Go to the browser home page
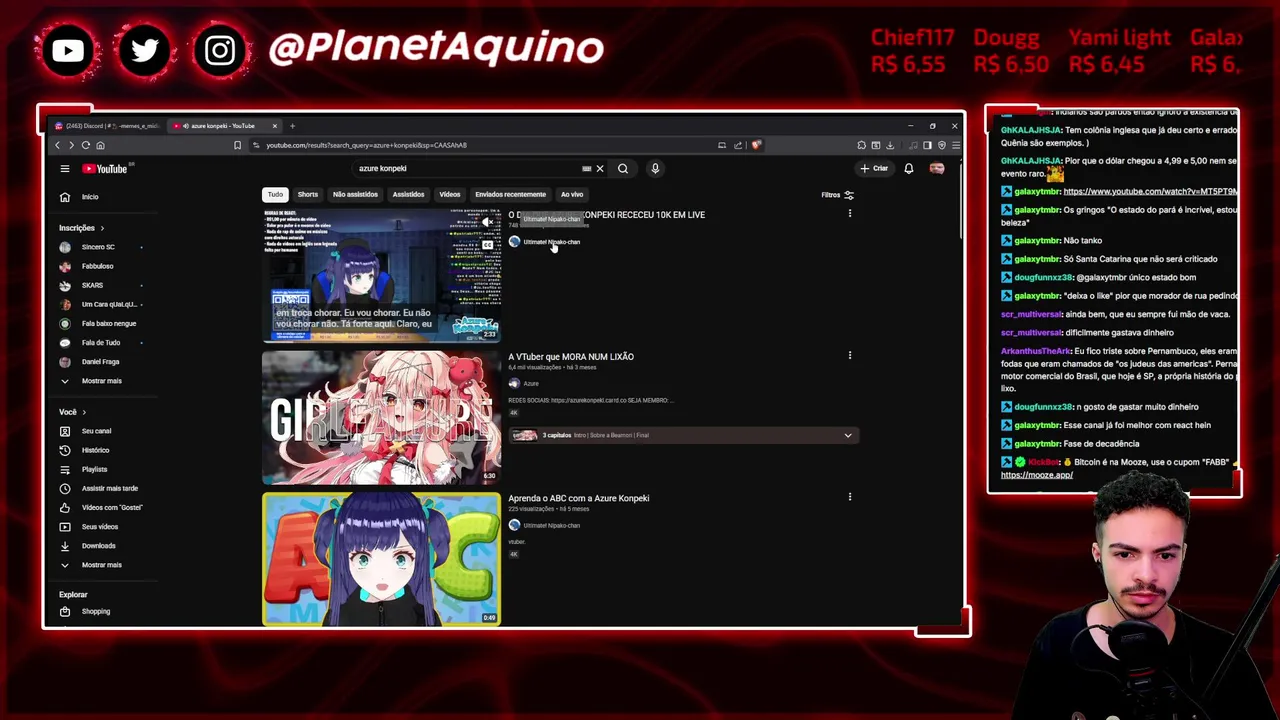 click(100, 145)
